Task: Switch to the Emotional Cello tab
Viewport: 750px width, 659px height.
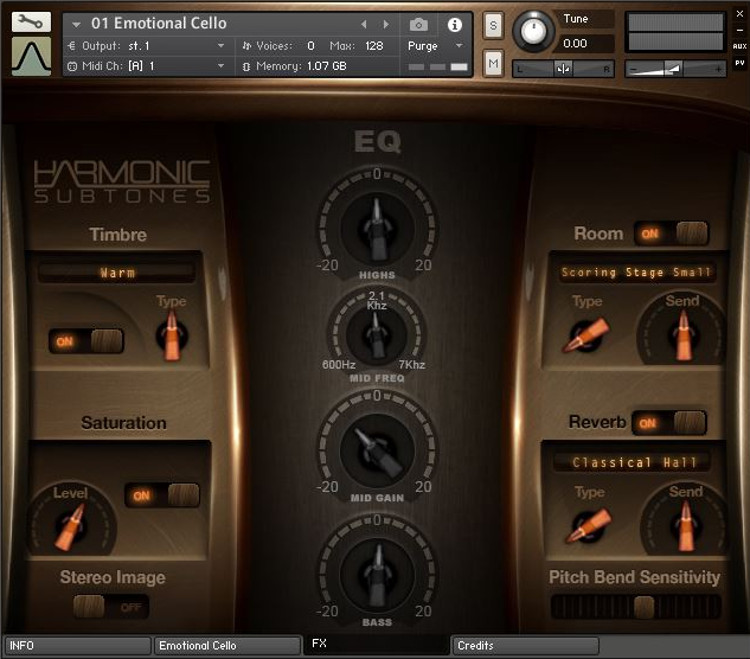Action: coord(227,645)
